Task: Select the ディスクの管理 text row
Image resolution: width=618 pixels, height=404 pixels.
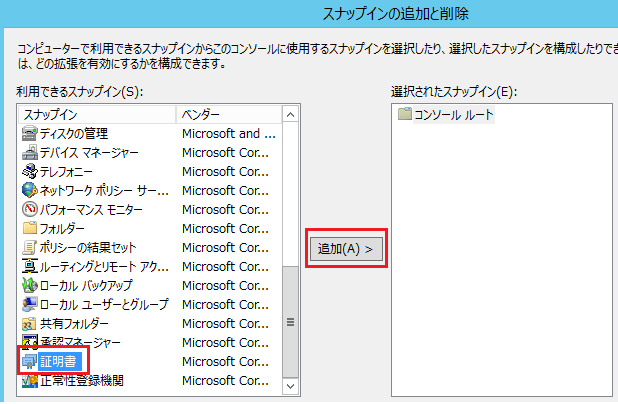Action: (74, 134)
